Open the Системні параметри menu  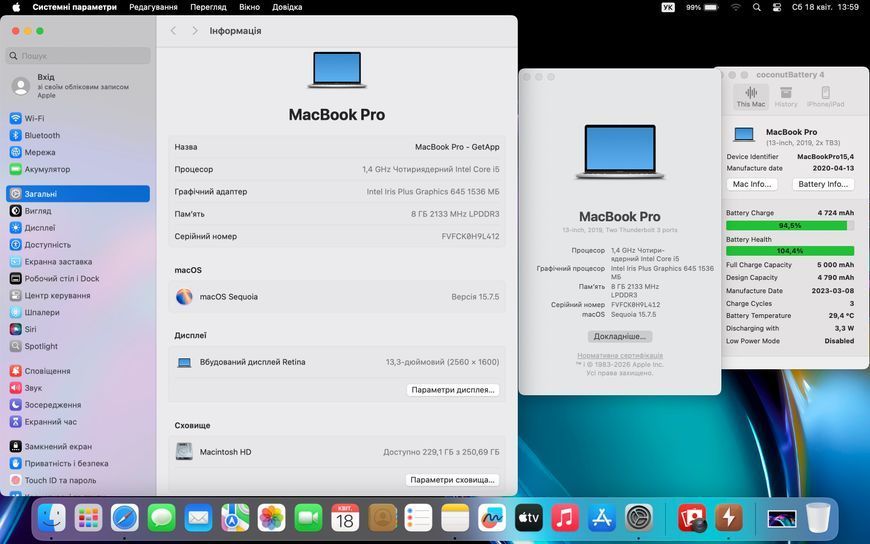click(74, 7)
